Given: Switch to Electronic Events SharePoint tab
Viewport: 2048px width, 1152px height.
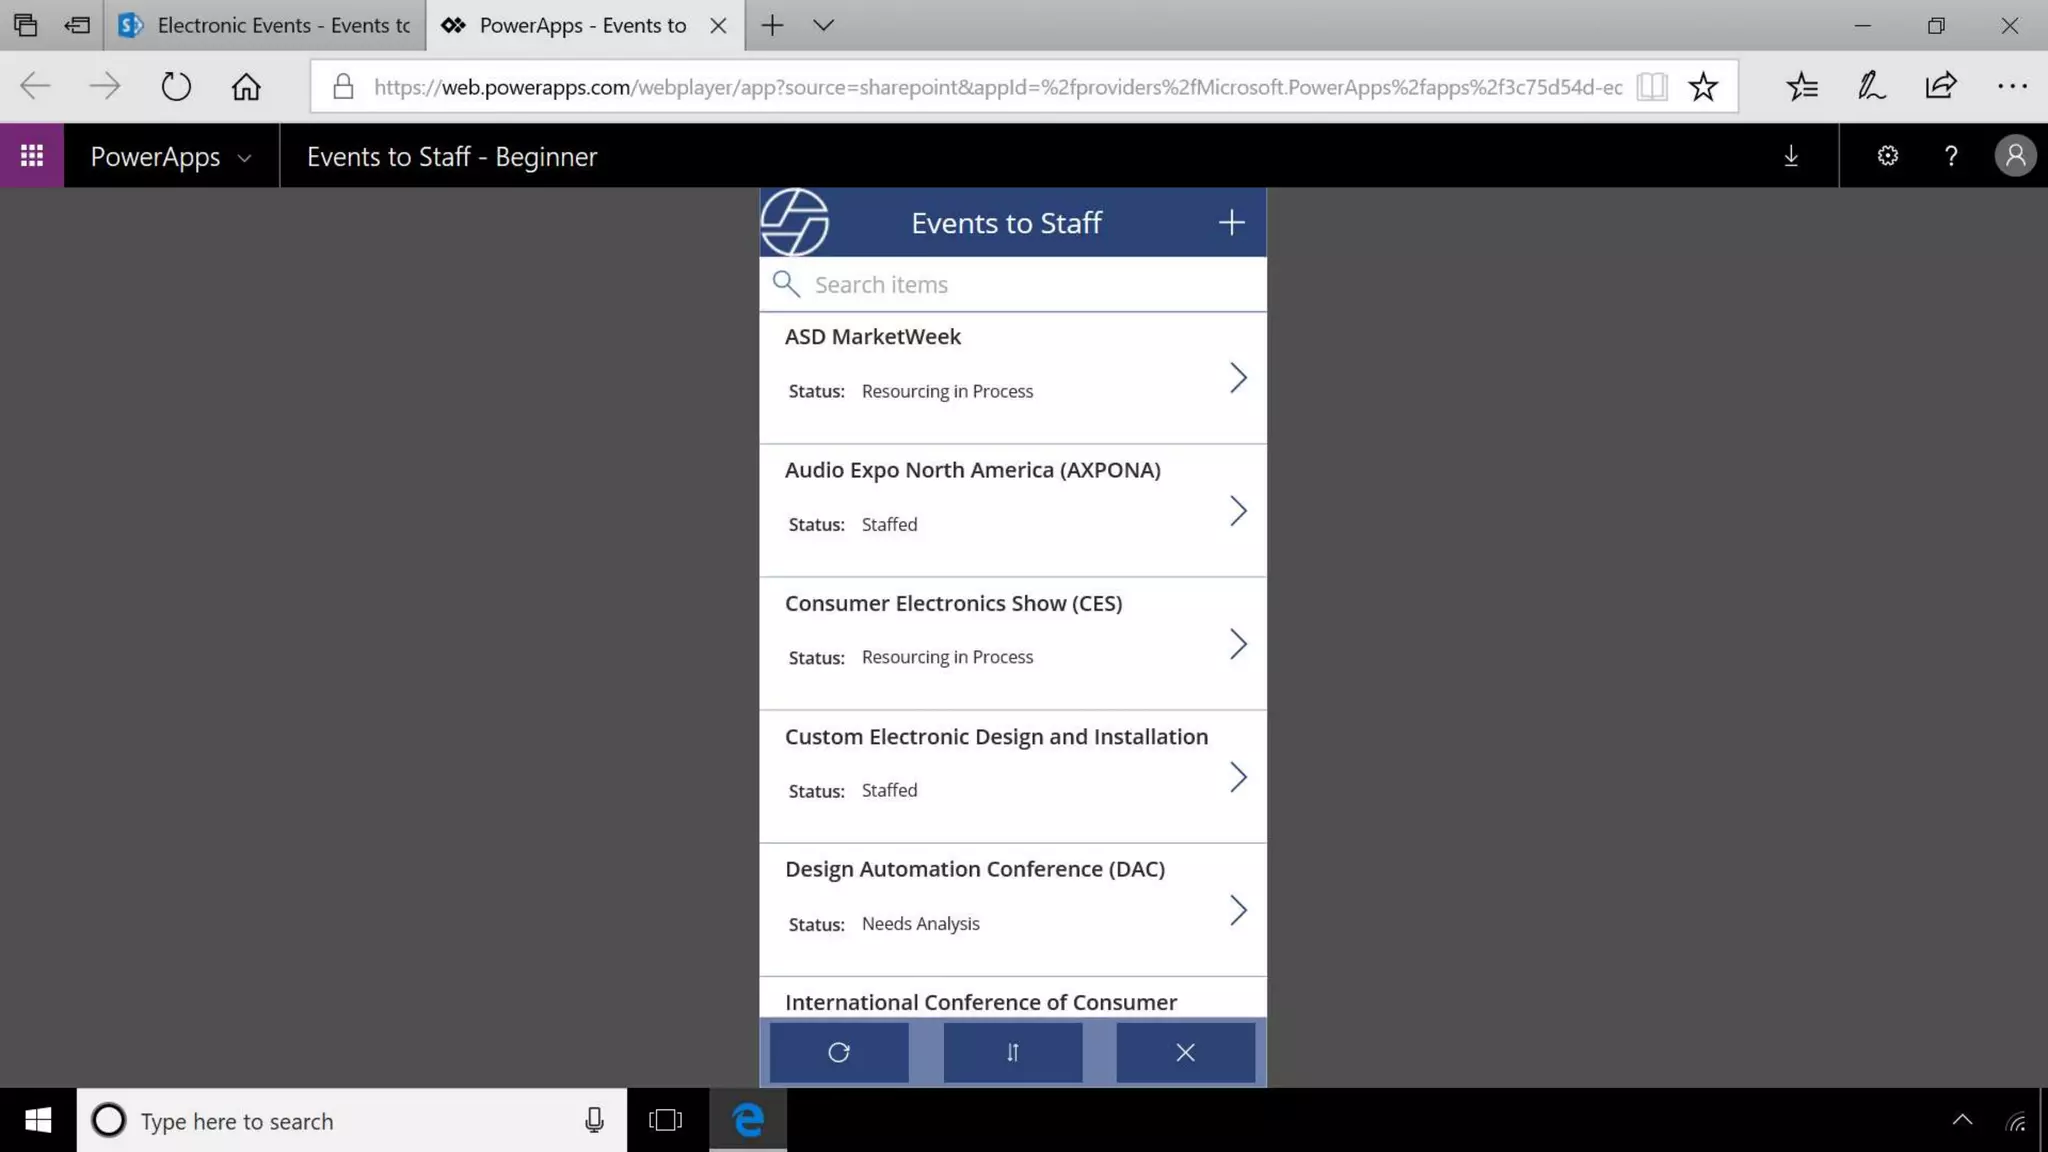Looking at the screenshot, I should click(265, 26).
